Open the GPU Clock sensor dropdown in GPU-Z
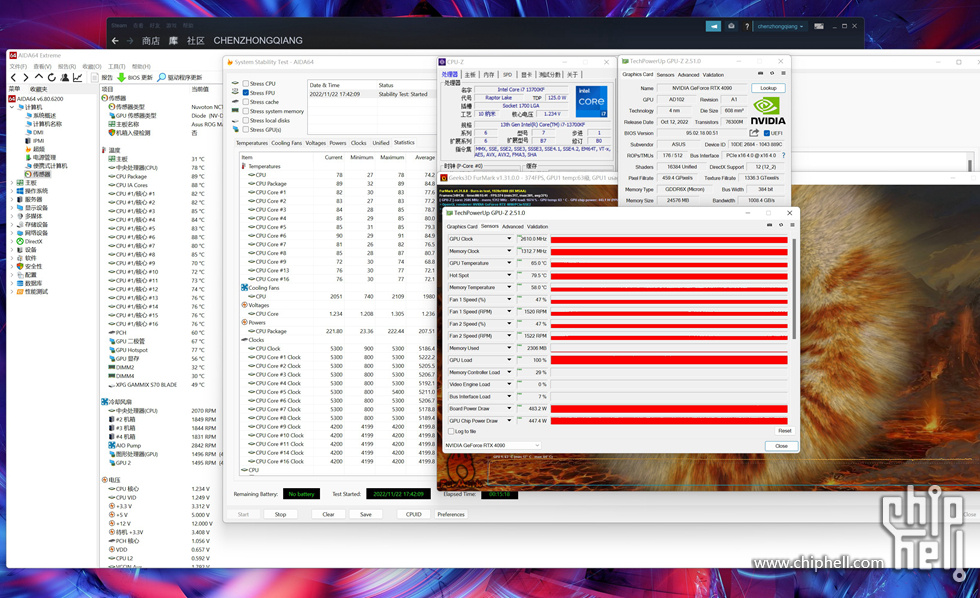 pos(510,239)
